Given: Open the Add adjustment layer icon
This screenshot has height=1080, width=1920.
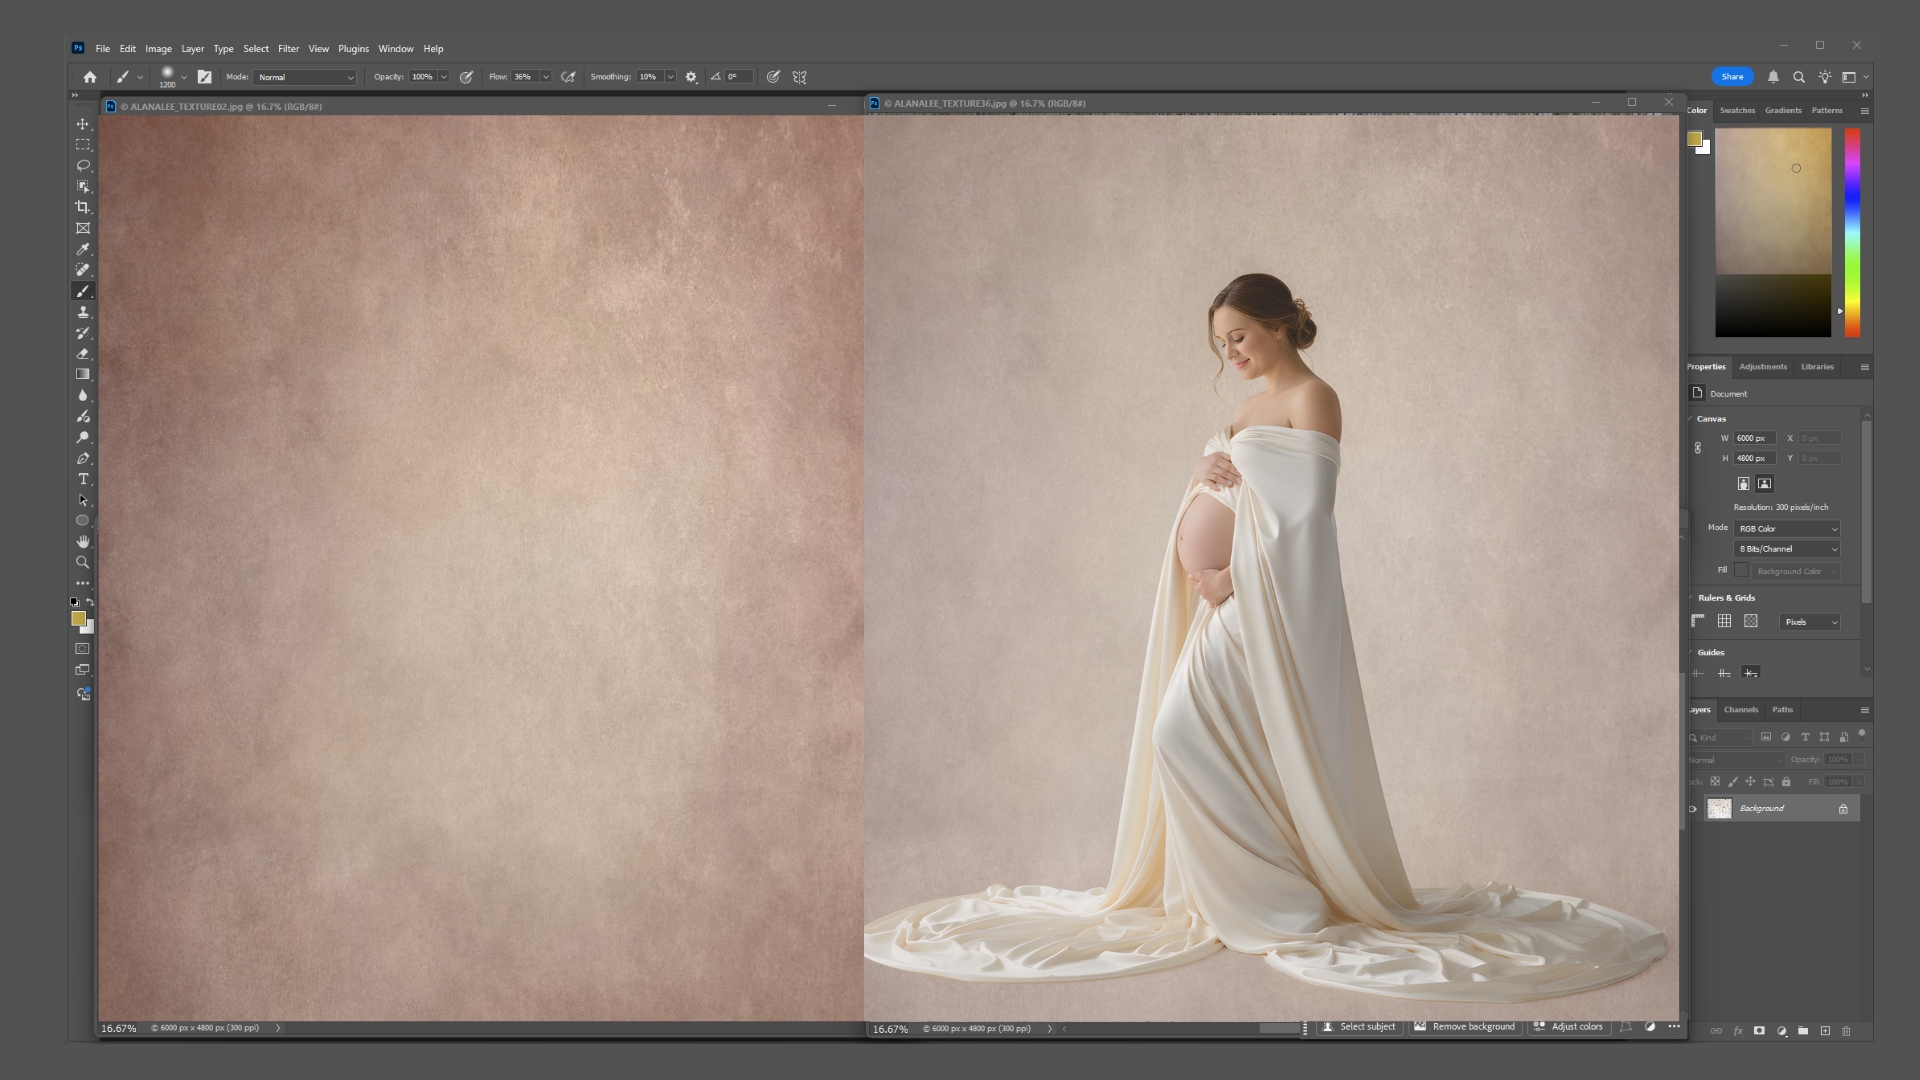Looking at the screenshot, I should click(1782, 1031).
